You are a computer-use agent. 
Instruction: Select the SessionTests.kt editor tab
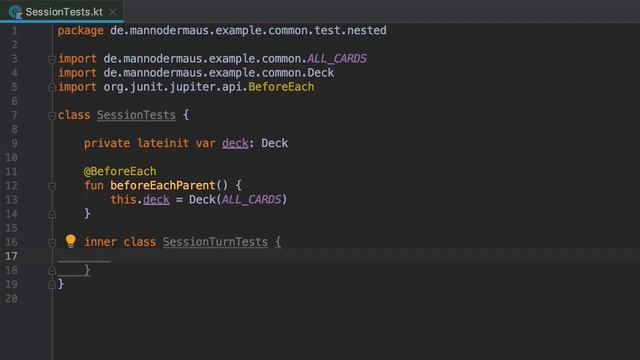pyautogui.click(x=62, y=11)
